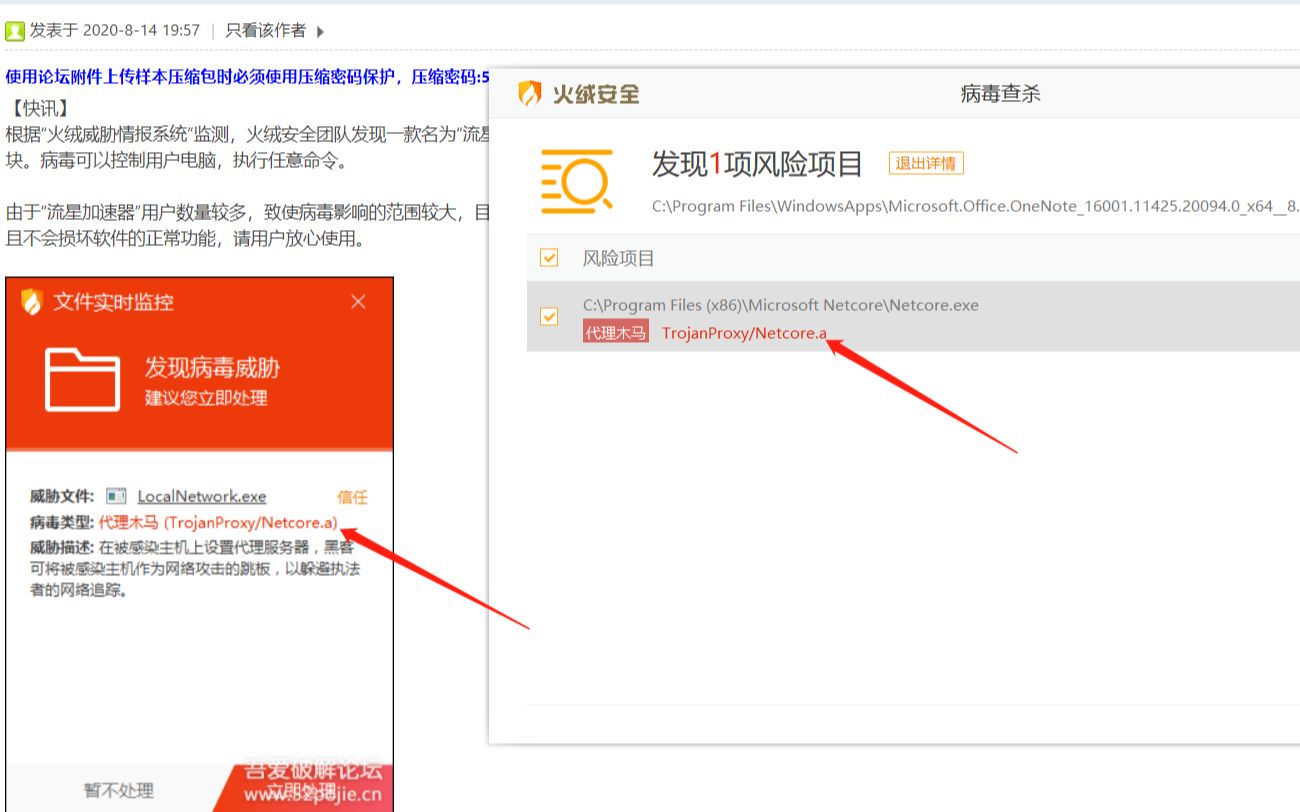Click virus type text in the popup
This screenshot has height=812, width=1300.
click(218, 522)
